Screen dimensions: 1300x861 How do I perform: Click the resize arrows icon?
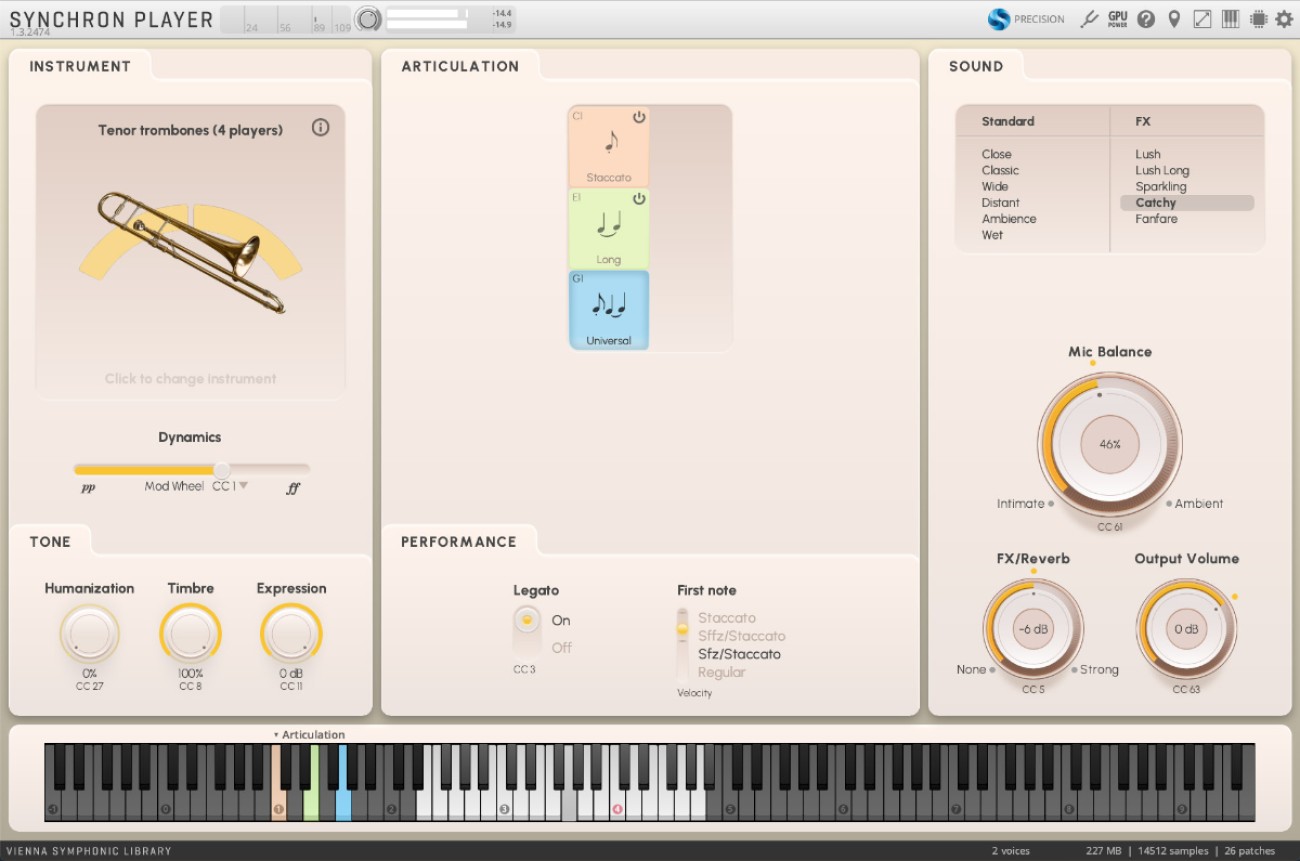[1201, 19]
